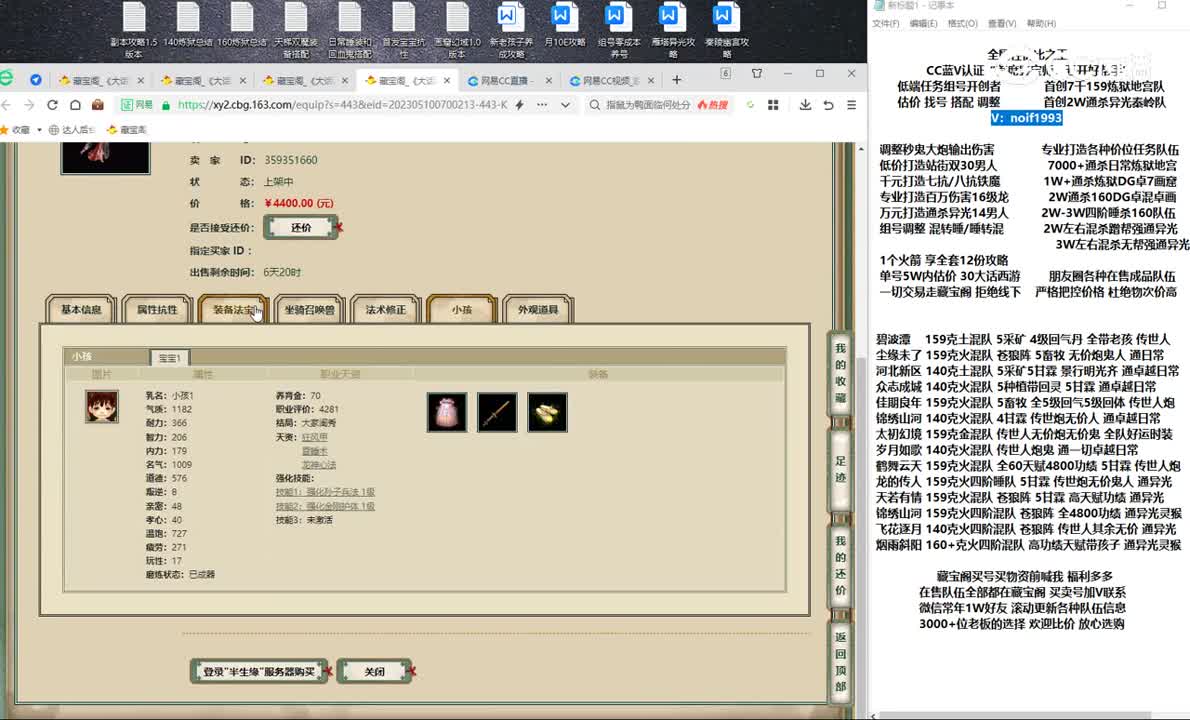Open the three-dot address bar menu
Viewport: 1190px width, 720px height.
tap(542, 105)
